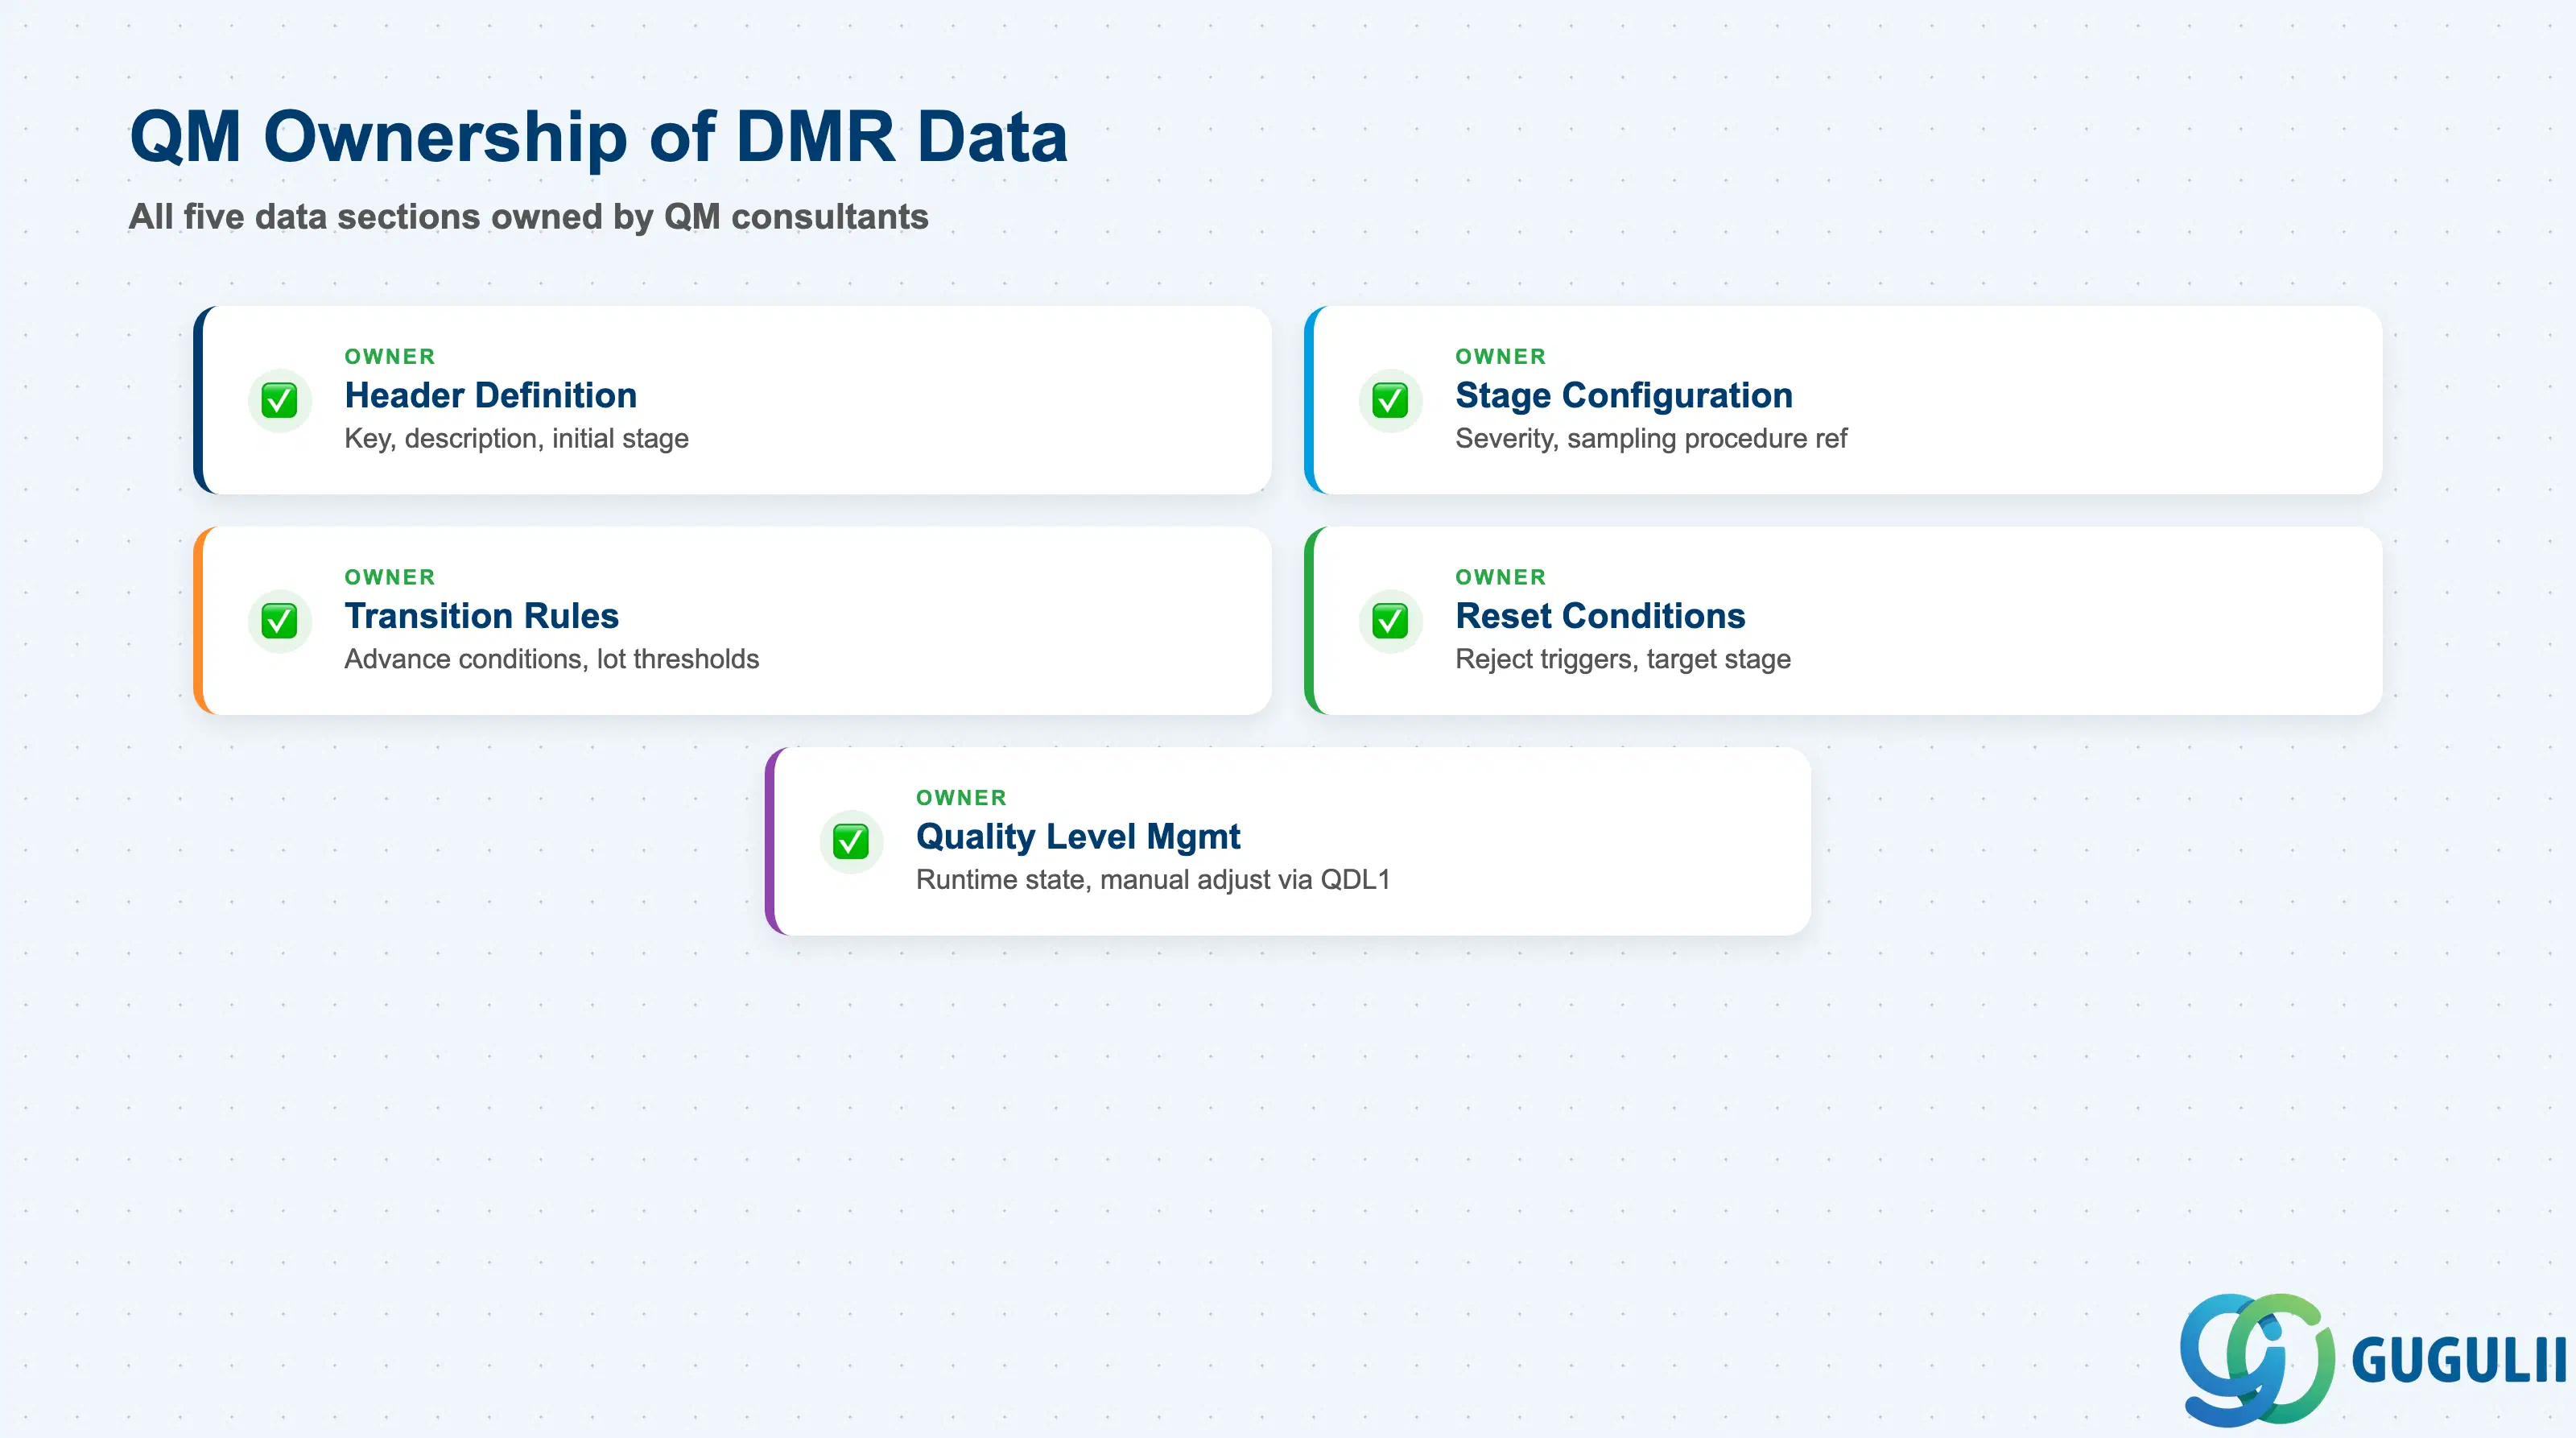Click 'Runtime state, manual adjust via QDL1' text
This screenshot has height=1438, width=2576.
[x=1153, y=880]
